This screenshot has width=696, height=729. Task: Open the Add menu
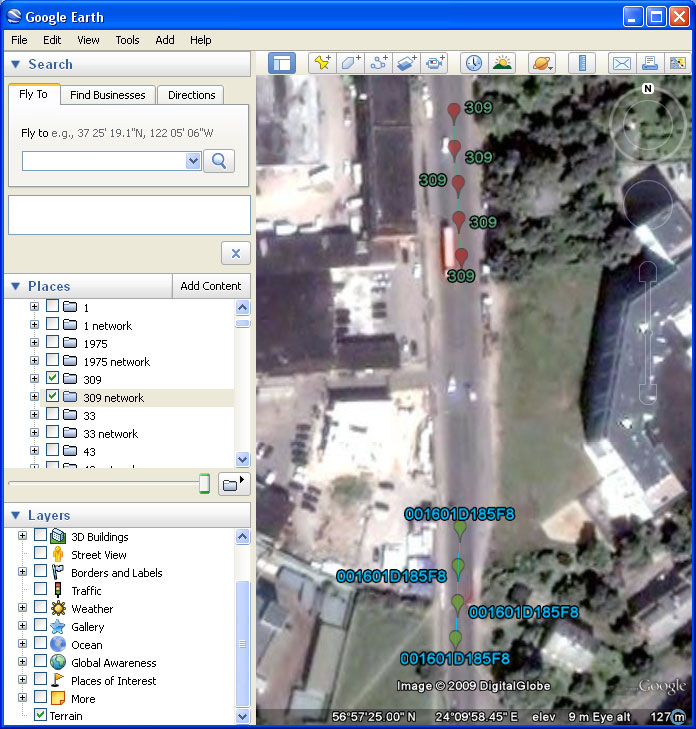tap(165, 40)
